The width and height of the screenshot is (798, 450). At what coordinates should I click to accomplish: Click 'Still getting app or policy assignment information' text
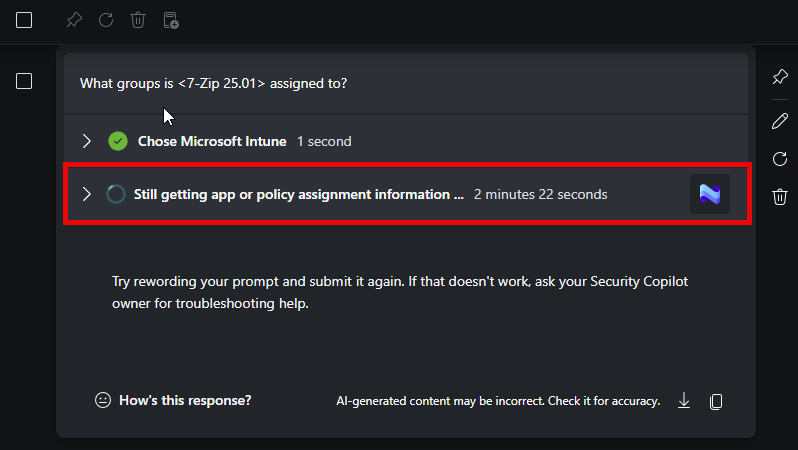tap(298, 194)
